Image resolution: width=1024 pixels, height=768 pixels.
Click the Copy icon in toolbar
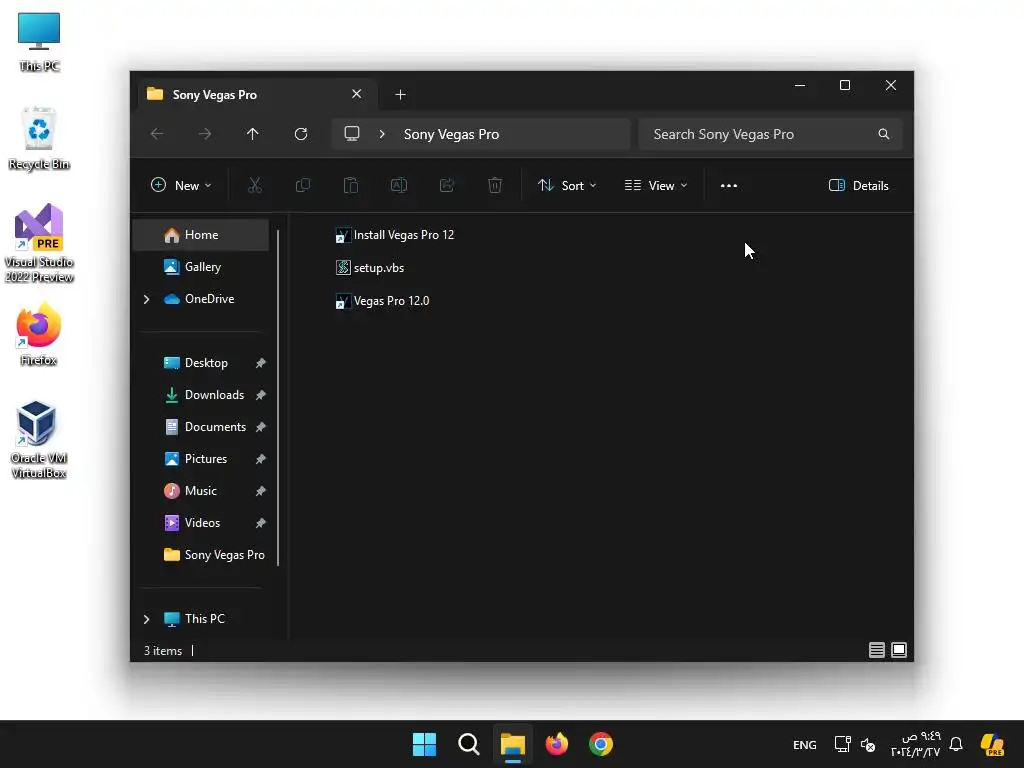pyautogui.click(x=302, y=185)
